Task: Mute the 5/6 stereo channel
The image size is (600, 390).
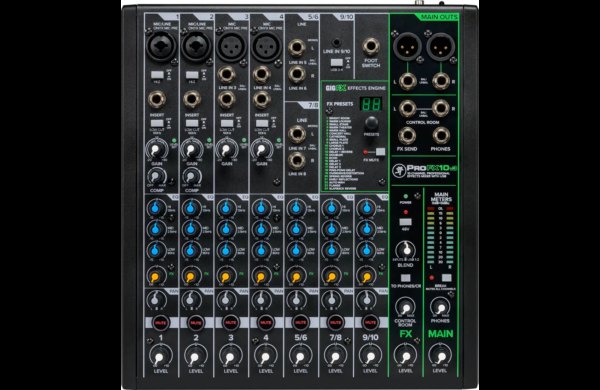Action: (x=301, y=323)
